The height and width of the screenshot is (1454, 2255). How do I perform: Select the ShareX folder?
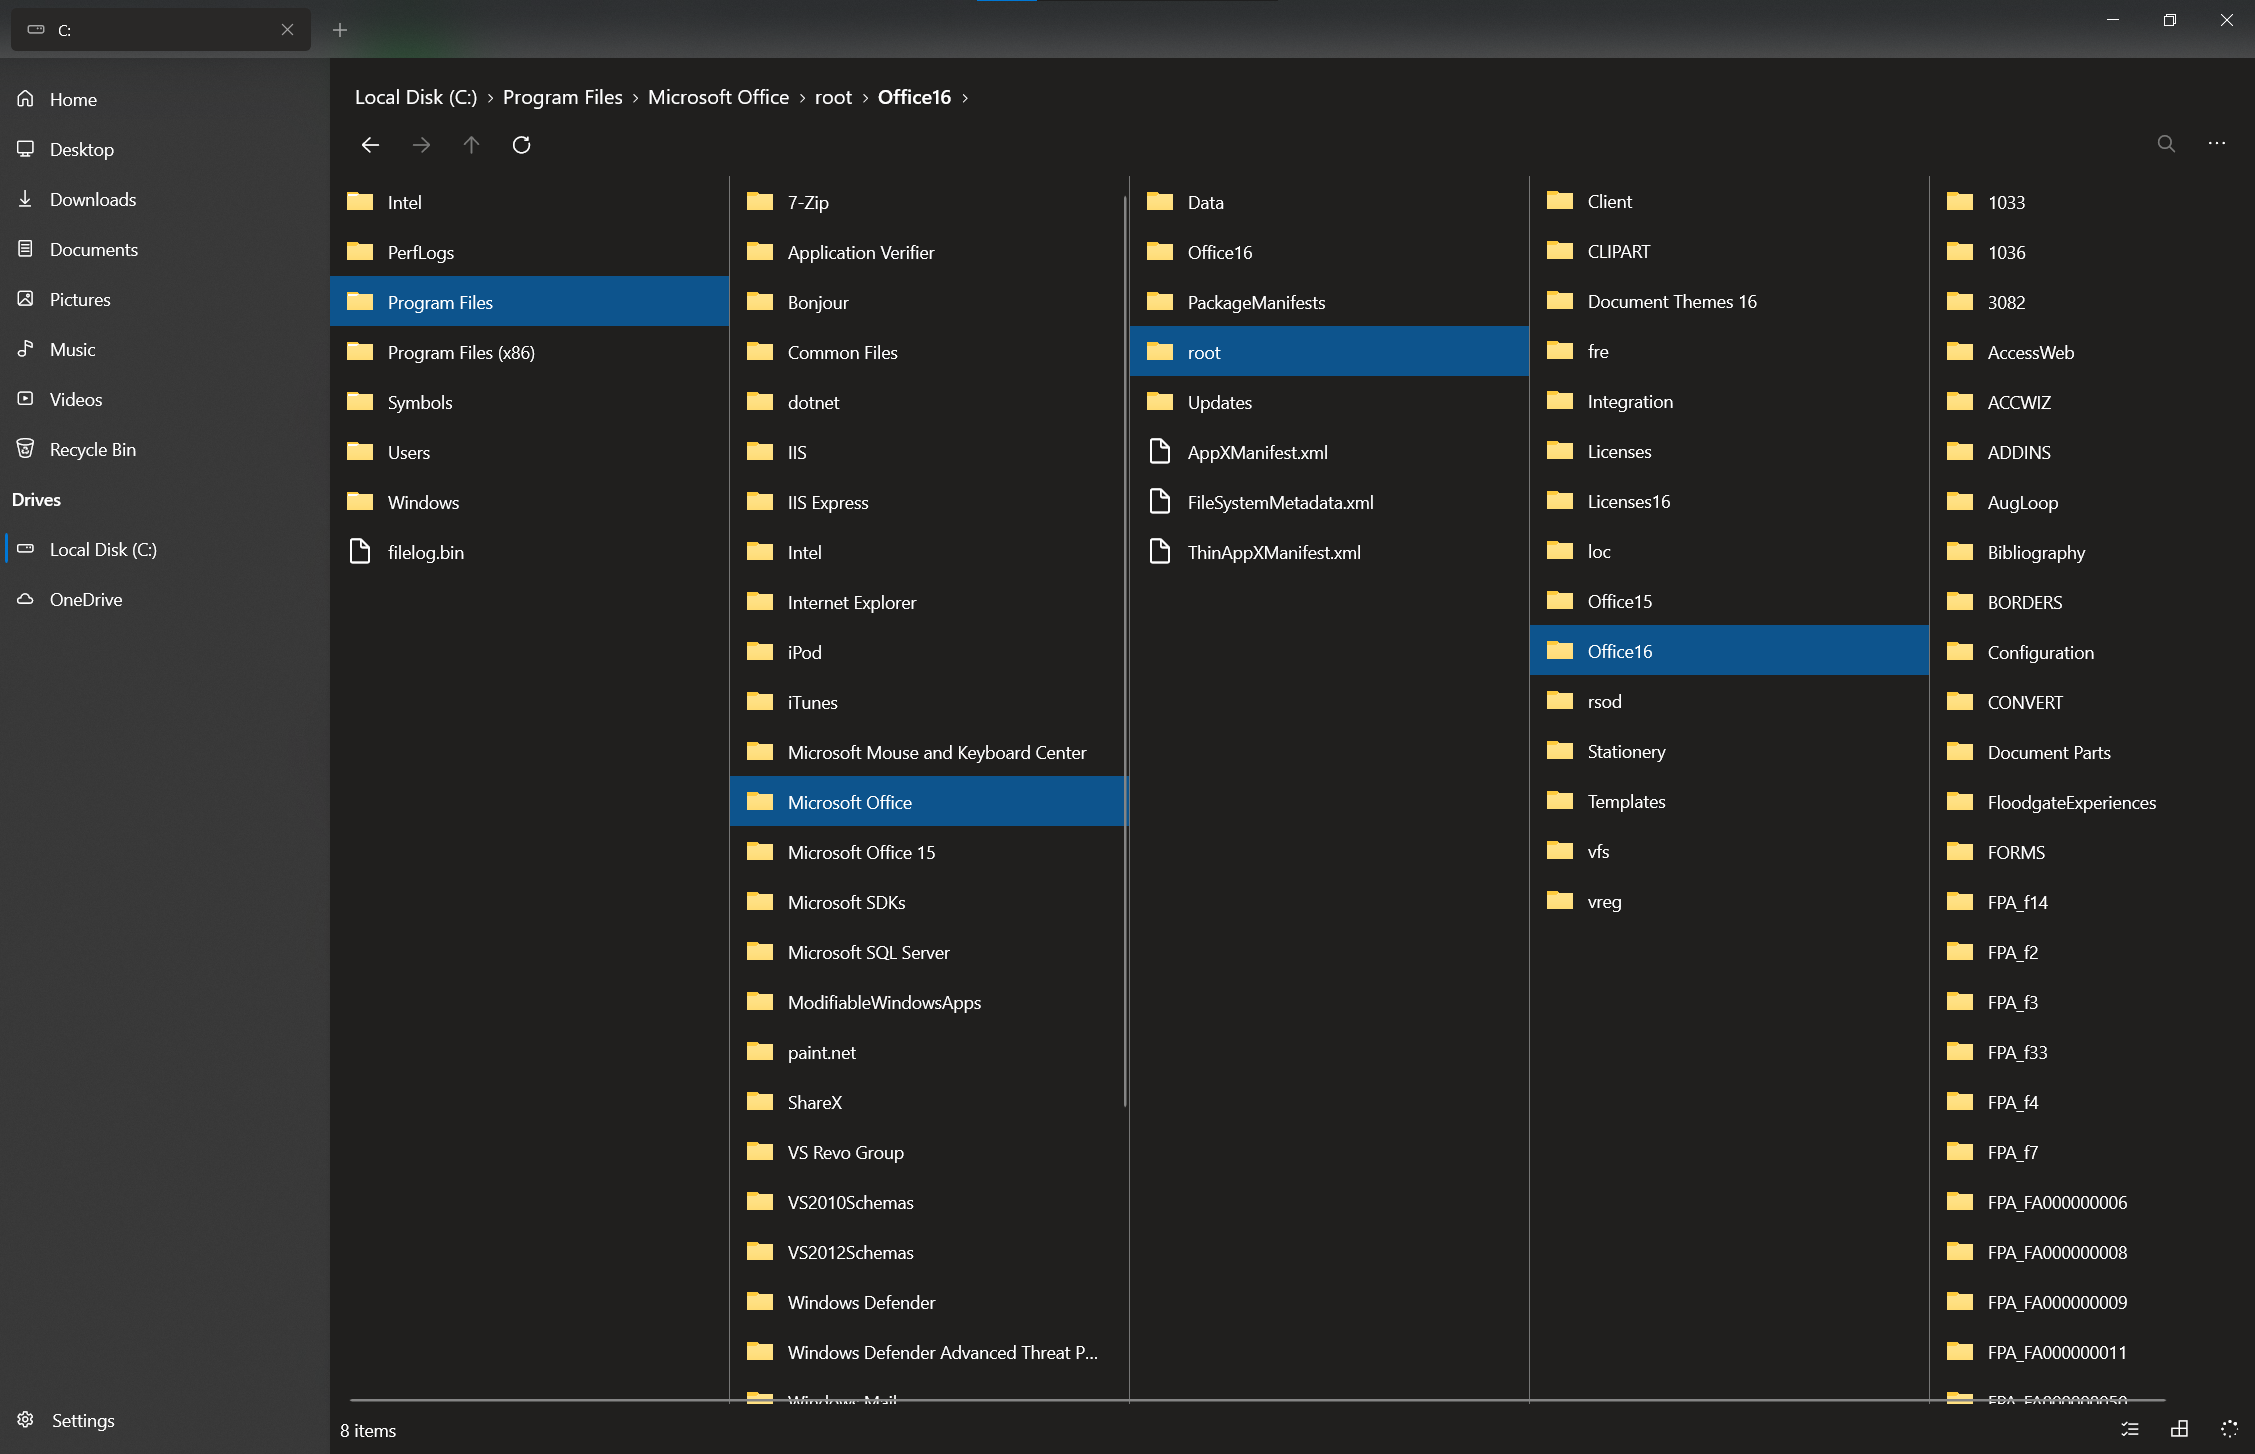(x=929, y=1102)
